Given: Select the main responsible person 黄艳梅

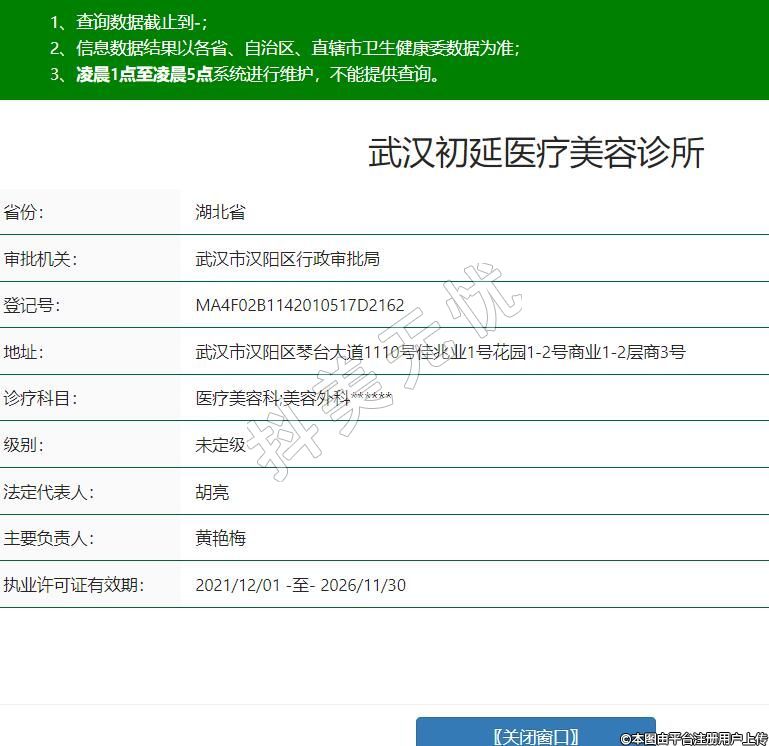Looking at the screenshot, I should [x=220, y=538].
